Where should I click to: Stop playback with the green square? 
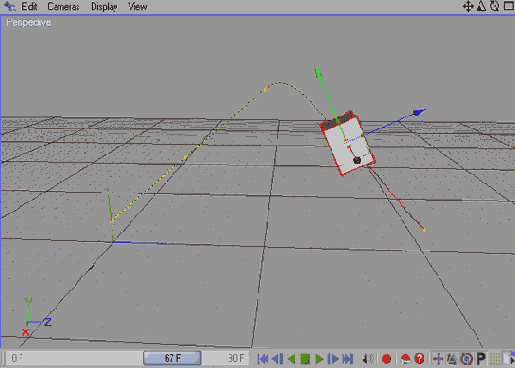pyautogui.click(x=305, y=359)
